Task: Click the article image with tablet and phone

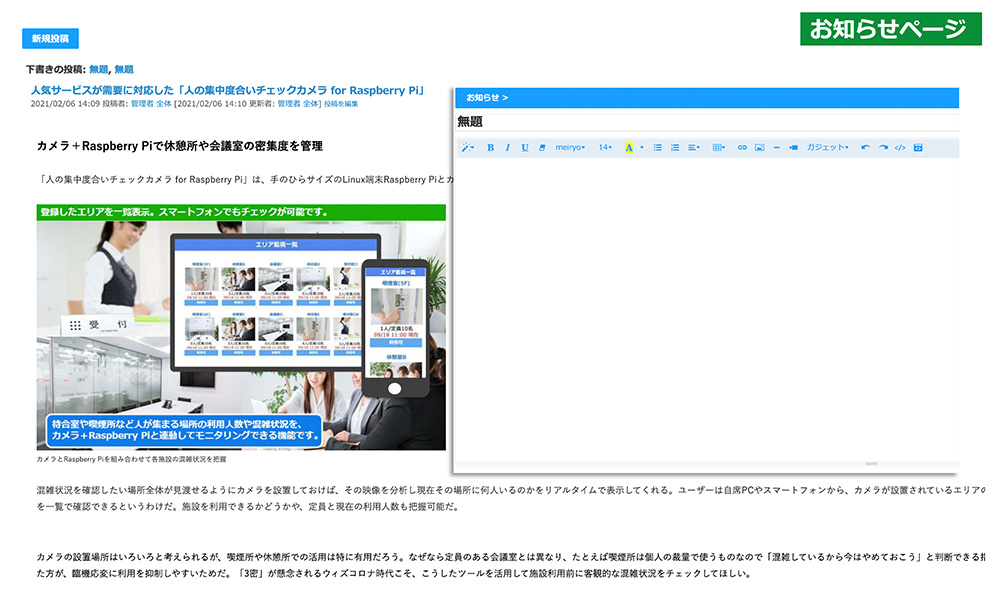Action: pos(241,327)
